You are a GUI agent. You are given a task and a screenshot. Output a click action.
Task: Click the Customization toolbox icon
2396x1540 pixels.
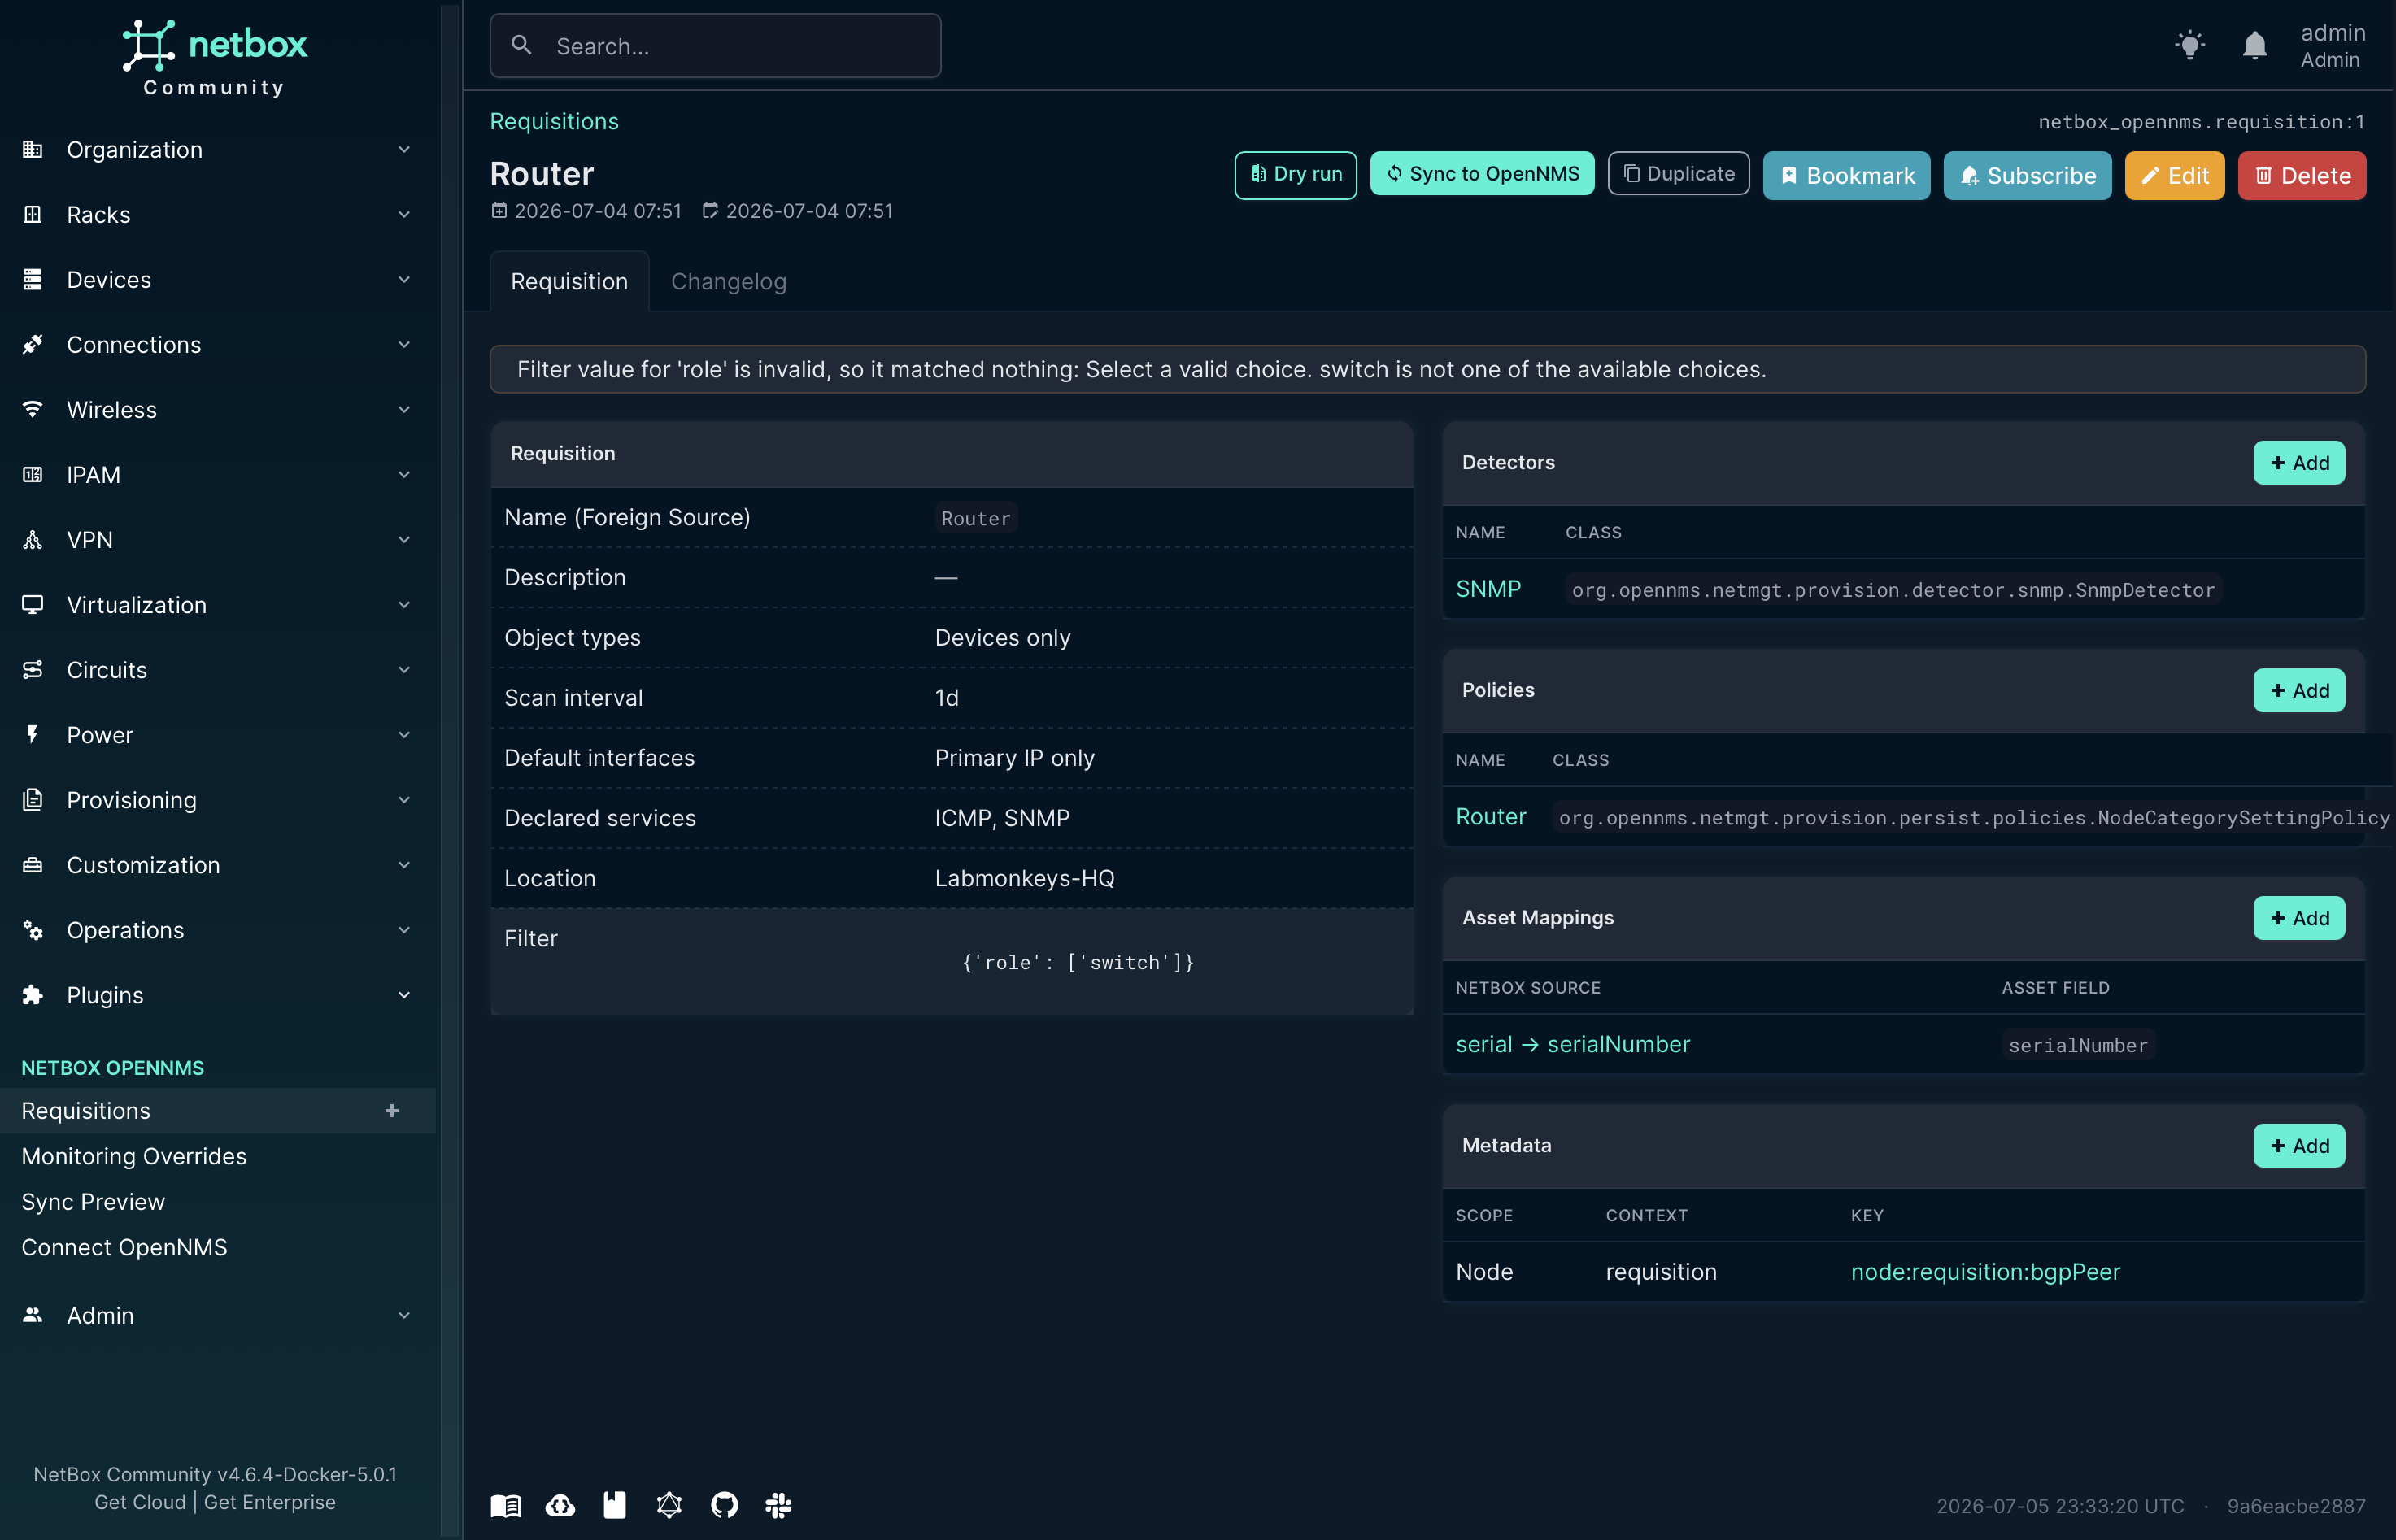coord(33,864)
